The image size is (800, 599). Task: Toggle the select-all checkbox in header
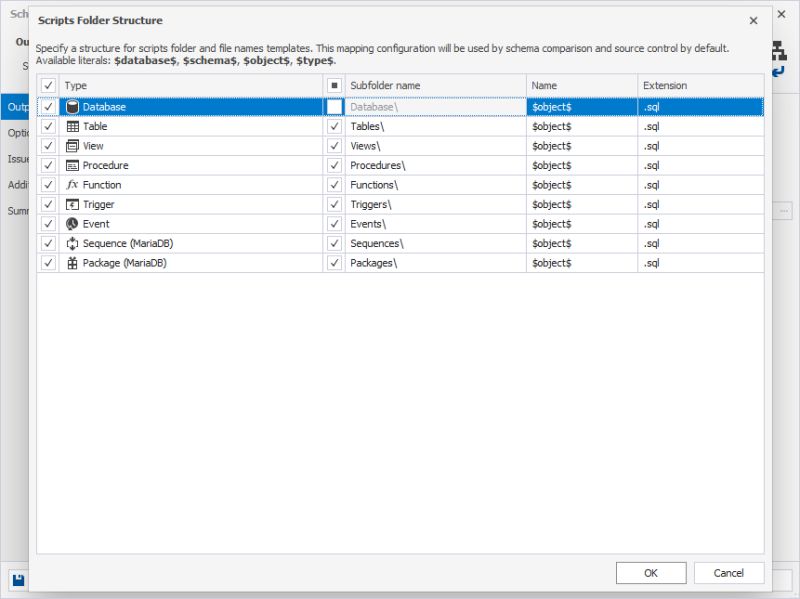click(x=47, y=86)
